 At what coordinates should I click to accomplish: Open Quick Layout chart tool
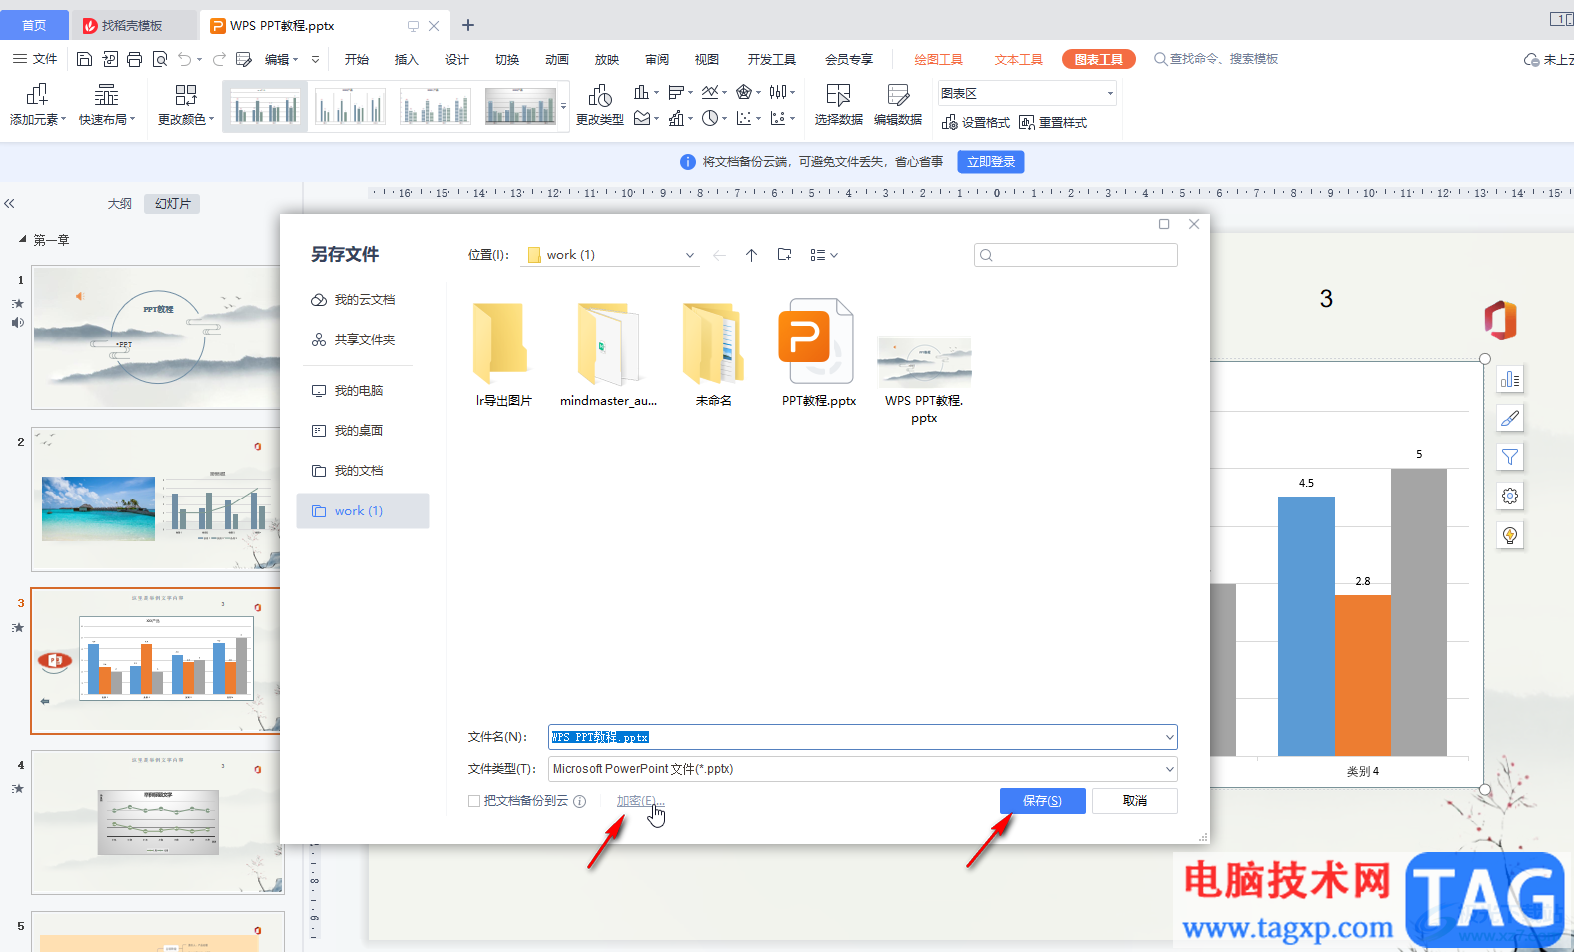107,105
